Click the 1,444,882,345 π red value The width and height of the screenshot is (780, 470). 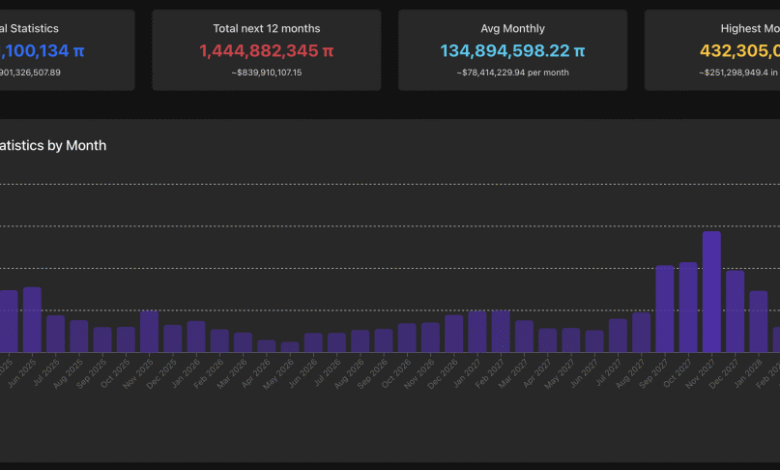tap(266, 50)
